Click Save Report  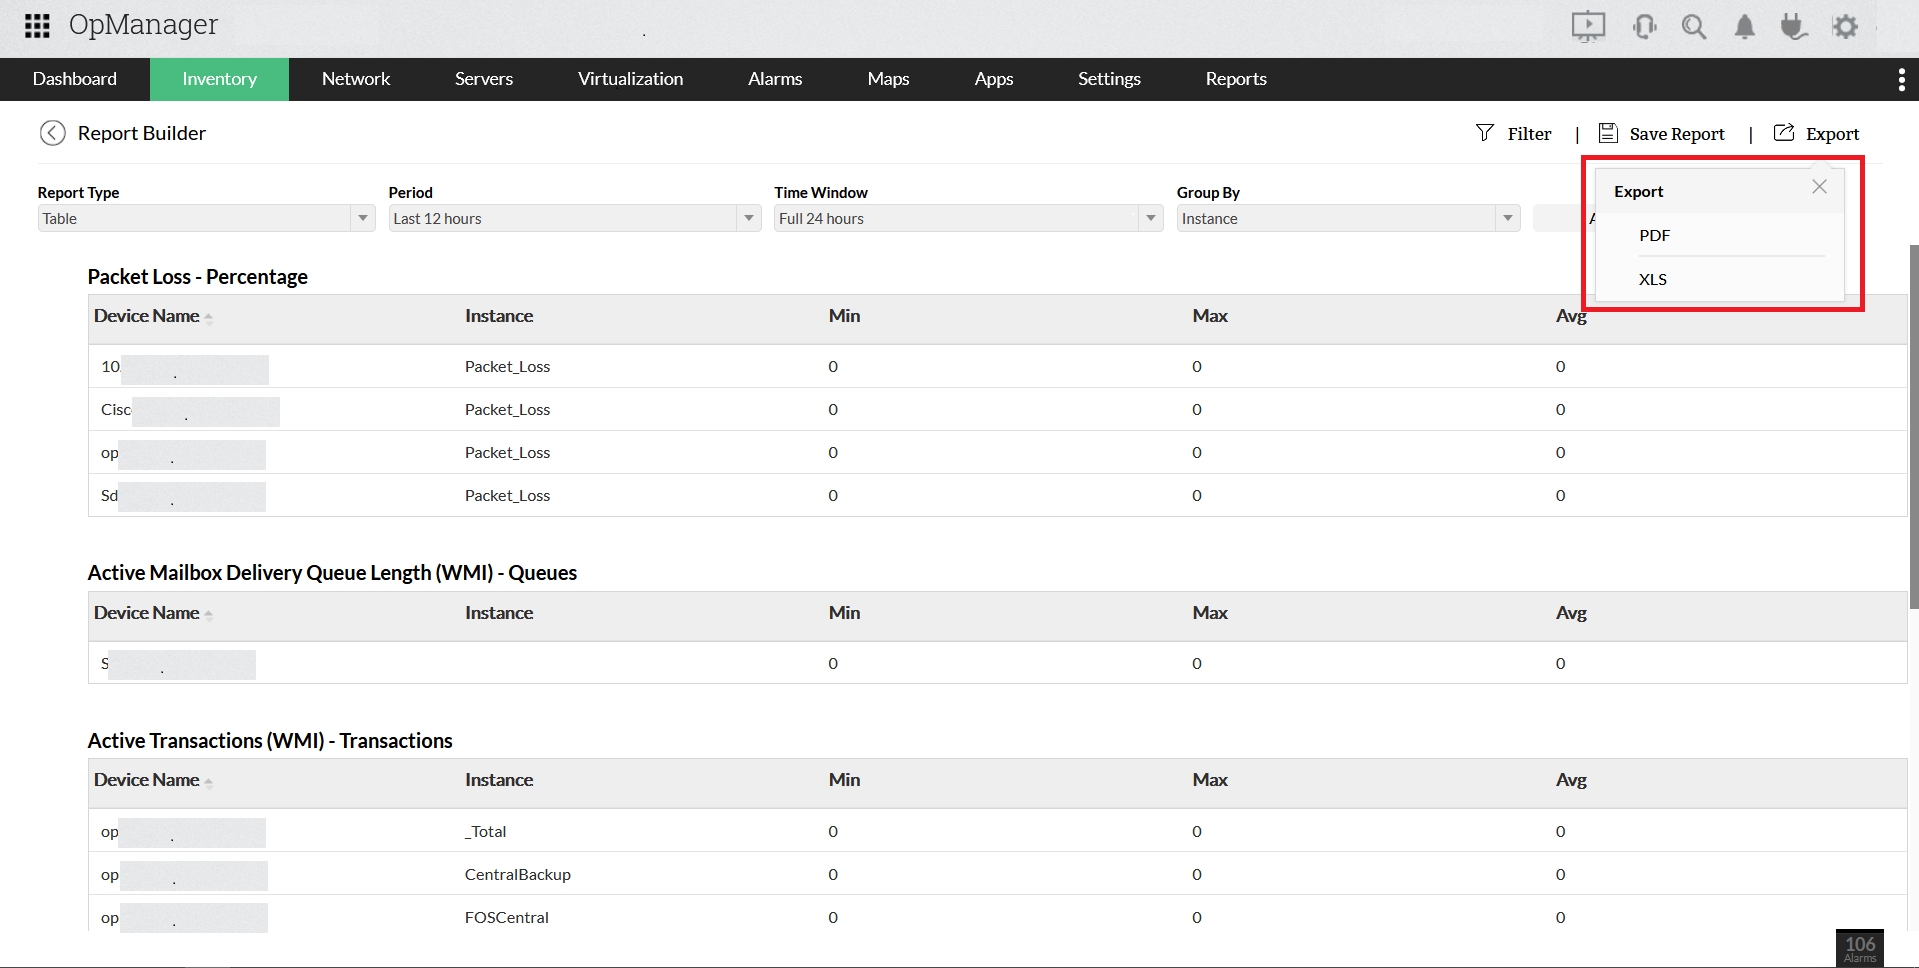click(1662, 134)
